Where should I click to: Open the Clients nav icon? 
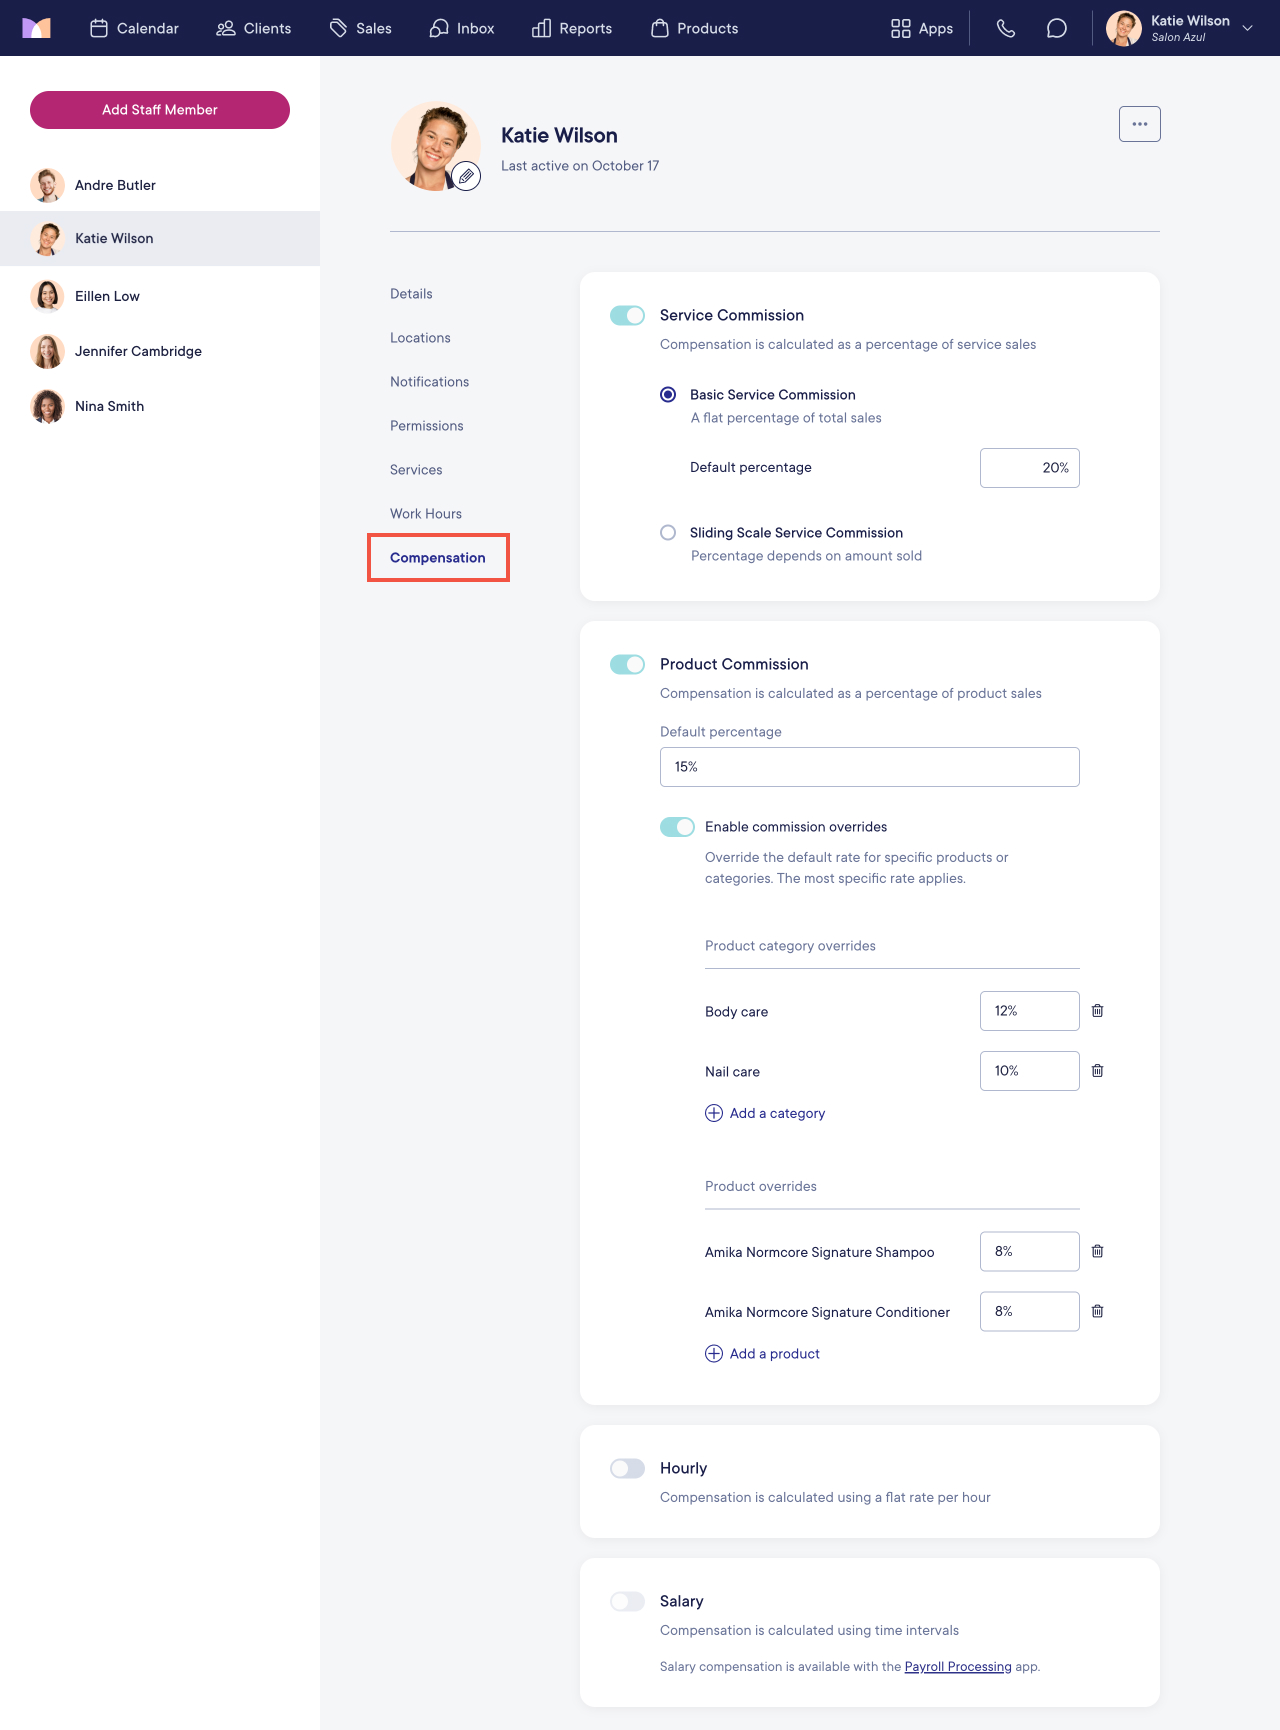coord(226,28)
